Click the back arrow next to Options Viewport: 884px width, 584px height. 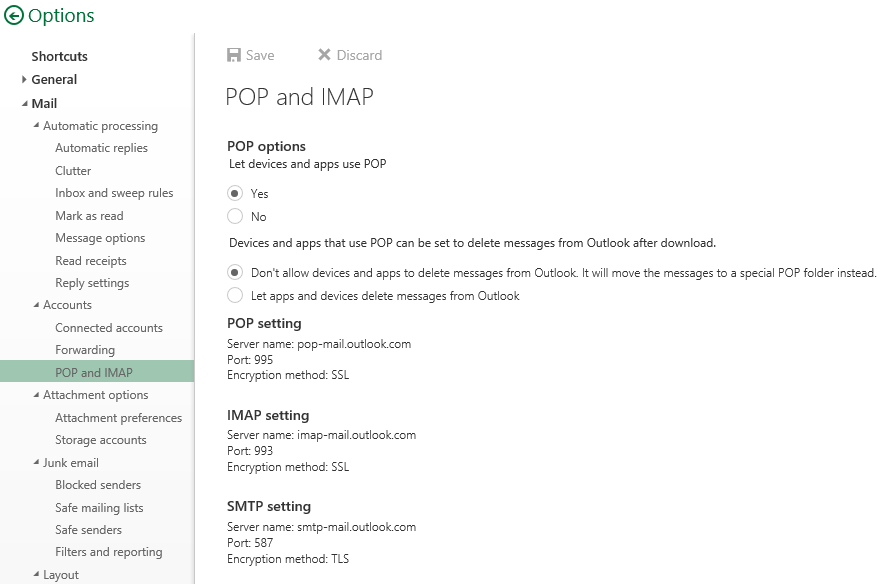coord(14,15)
